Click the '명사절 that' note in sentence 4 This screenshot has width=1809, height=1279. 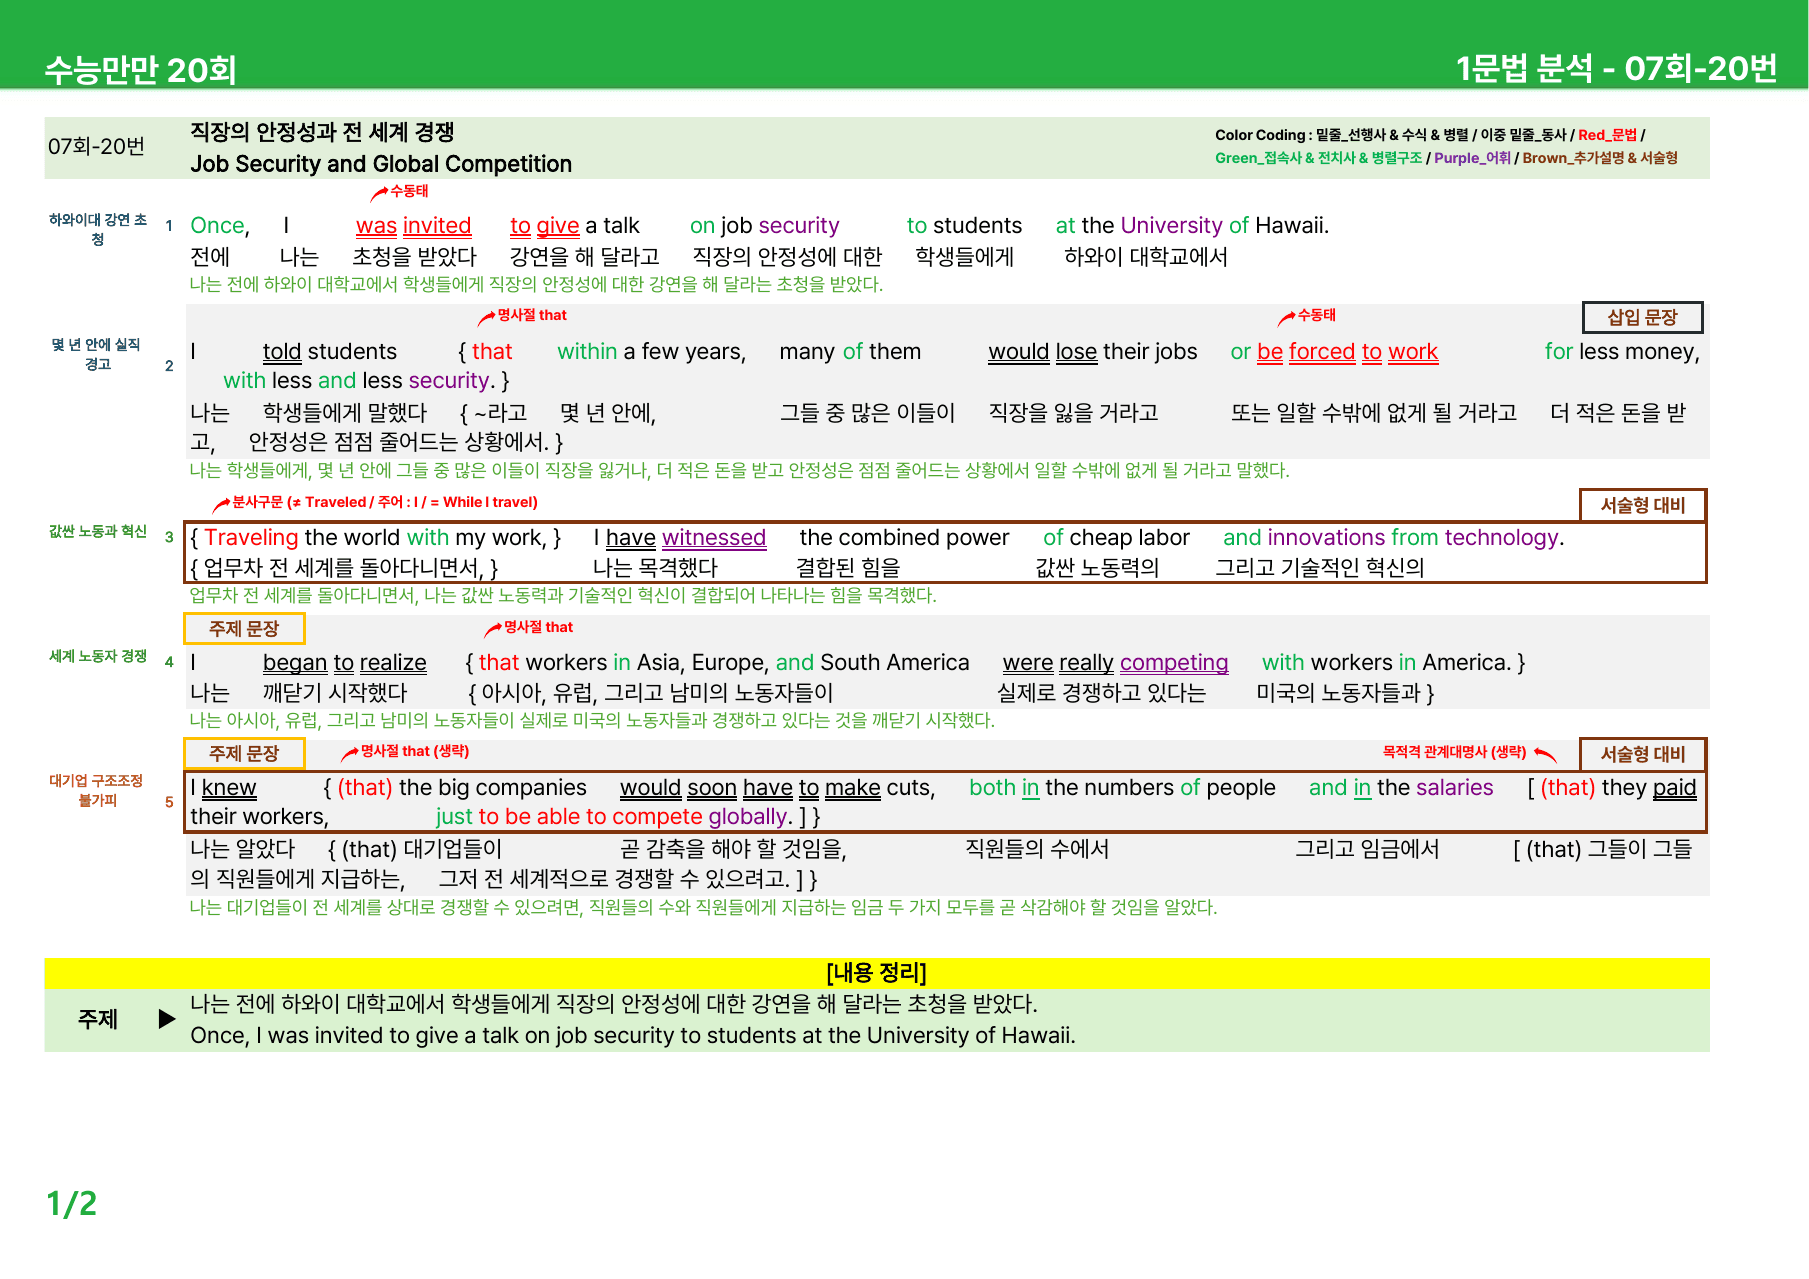tap(538, 627)
